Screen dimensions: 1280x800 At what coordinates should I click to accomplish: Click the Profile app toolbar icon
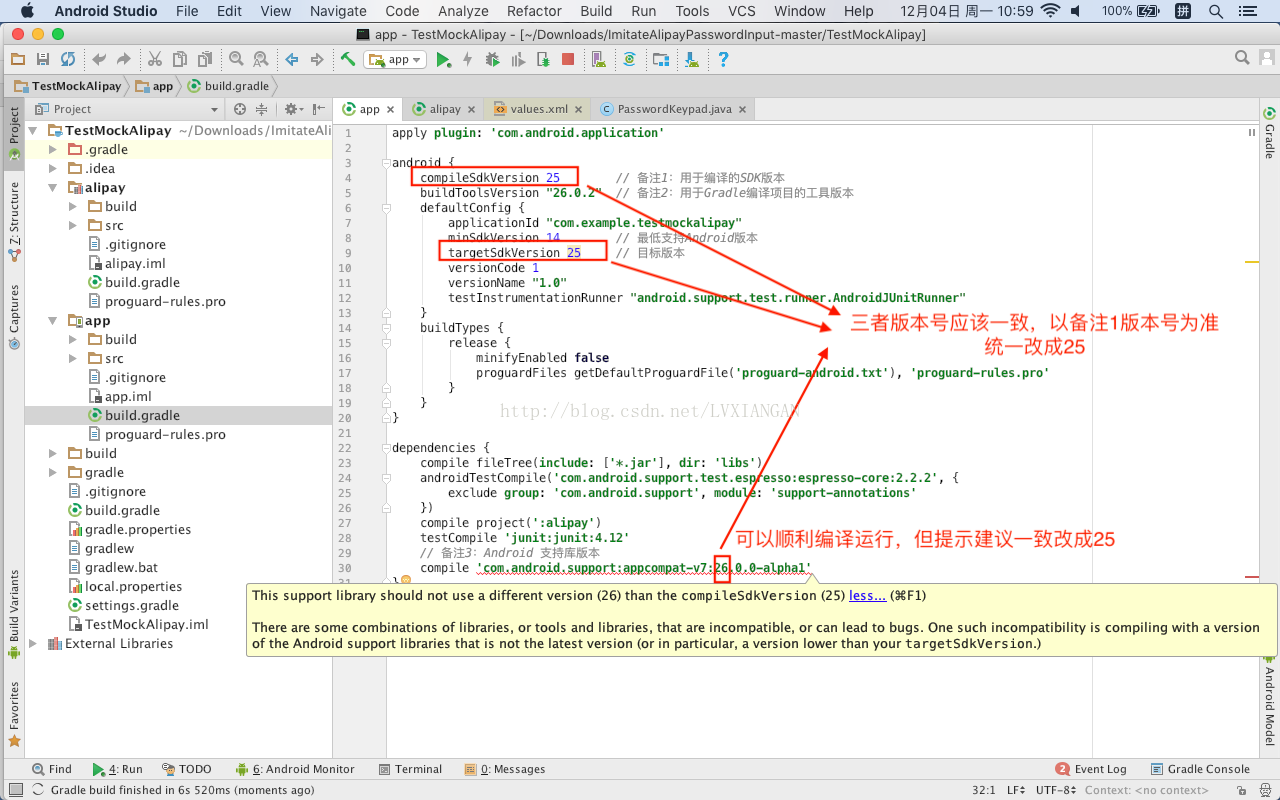[x=517, y=60]
